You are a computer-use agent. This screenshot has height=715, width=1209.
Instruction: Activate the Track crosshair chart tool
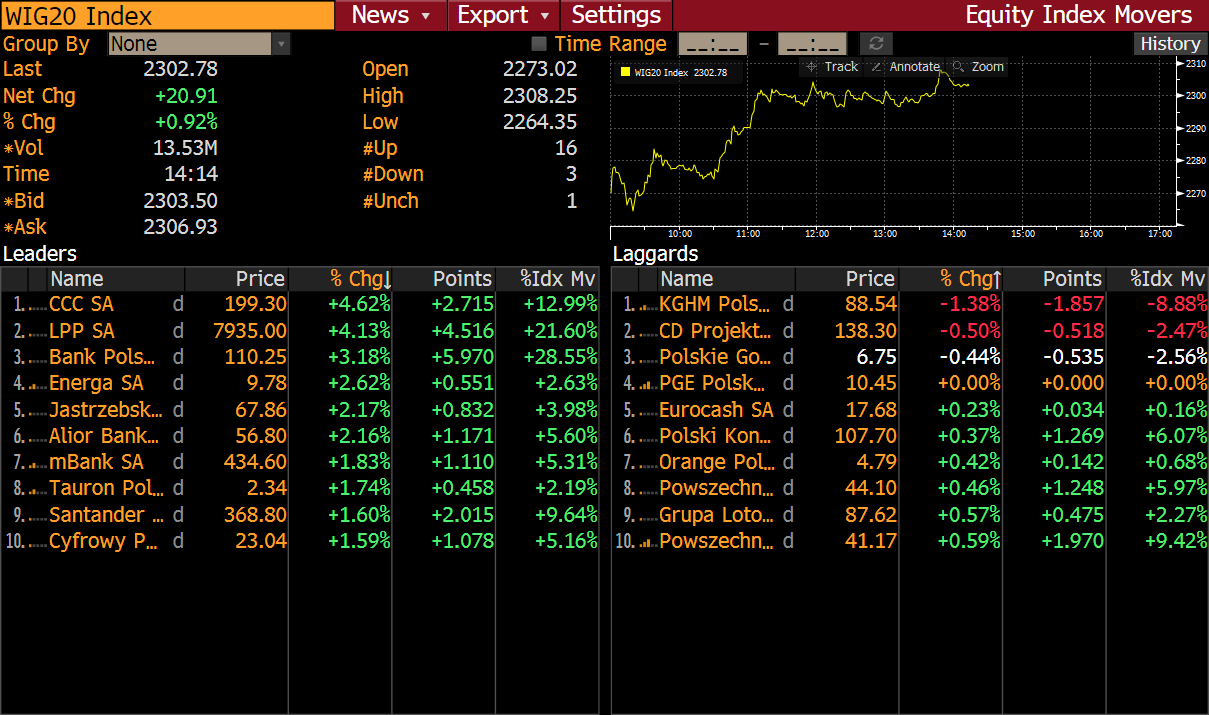(832, 67)
